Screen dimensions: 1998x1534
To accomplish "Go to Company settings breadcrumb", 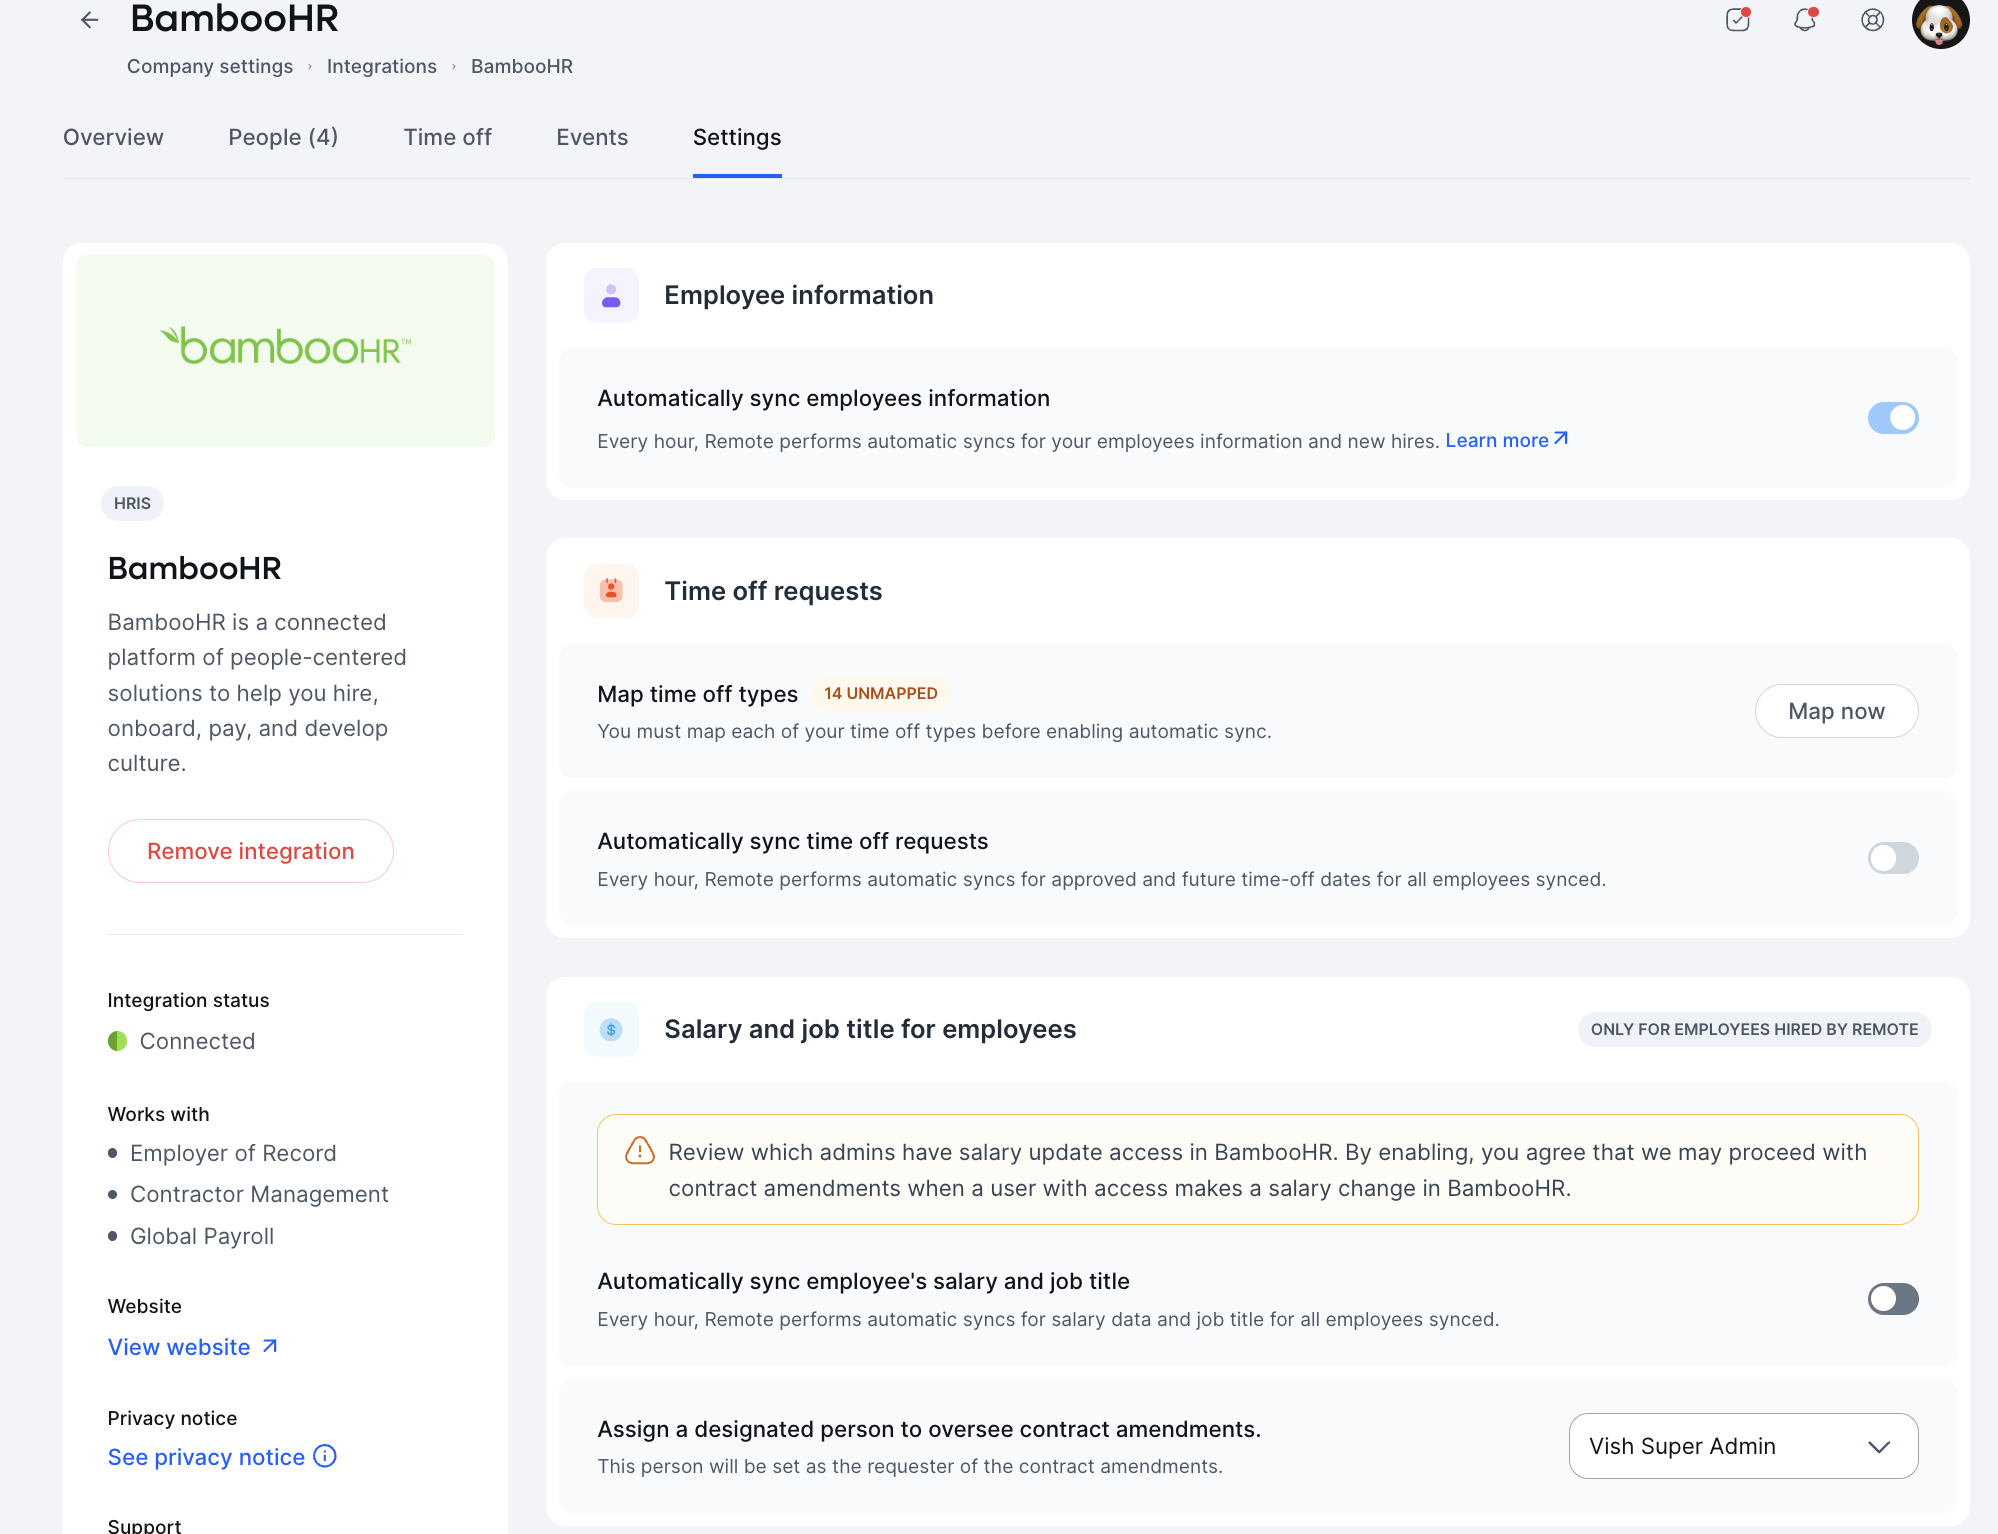I will (x=210, y=66).
